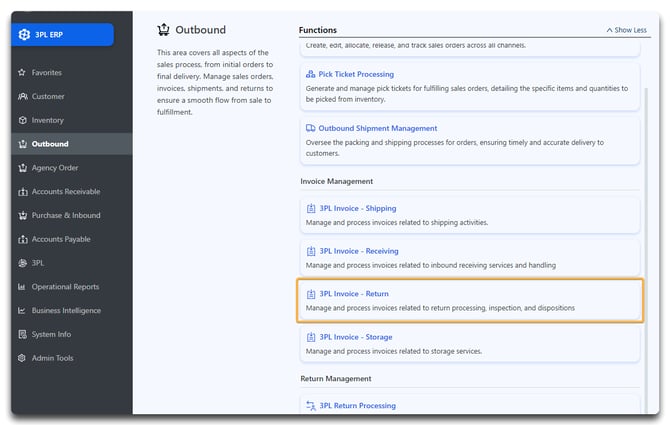Viewport: 670px width, 425px height.
Task: Click the Customer people icon in sidebar
Action: [x=22, y=97]
